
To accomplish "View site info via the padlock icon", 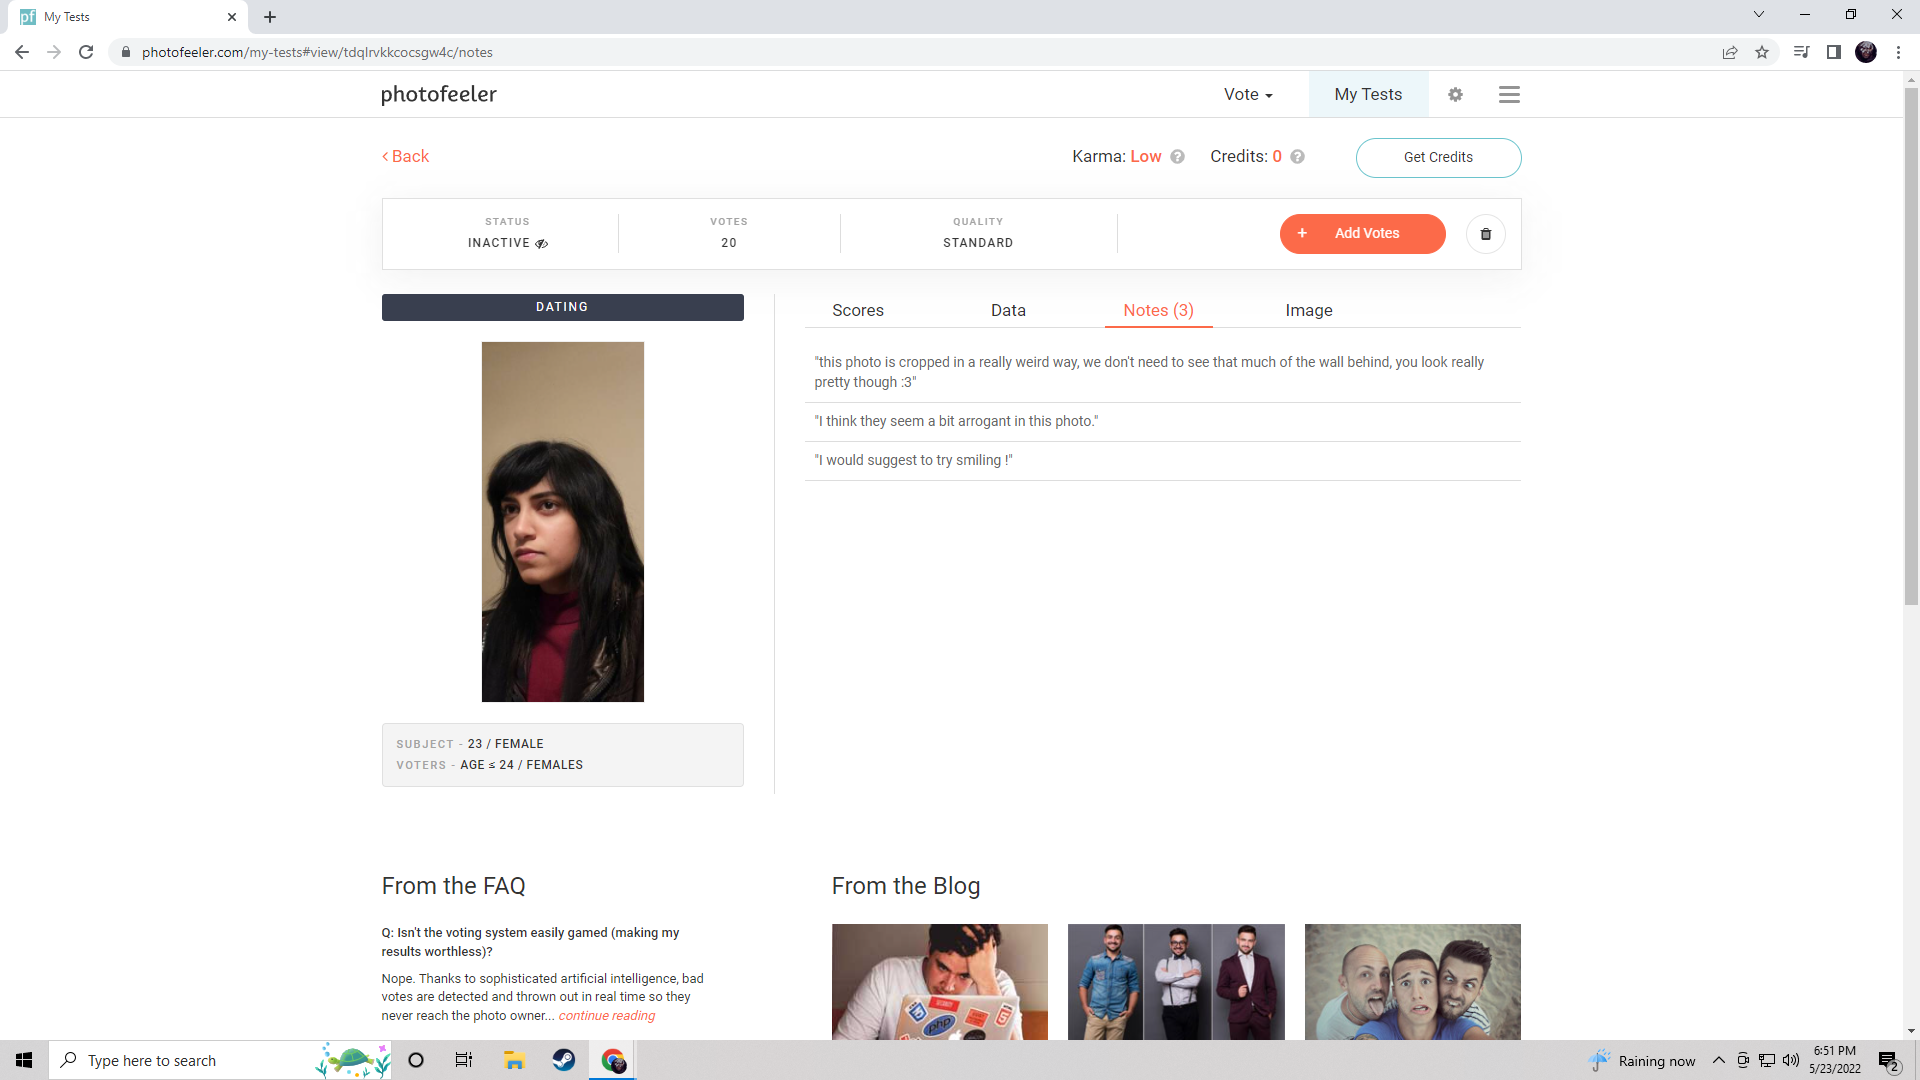I will 126,52.
